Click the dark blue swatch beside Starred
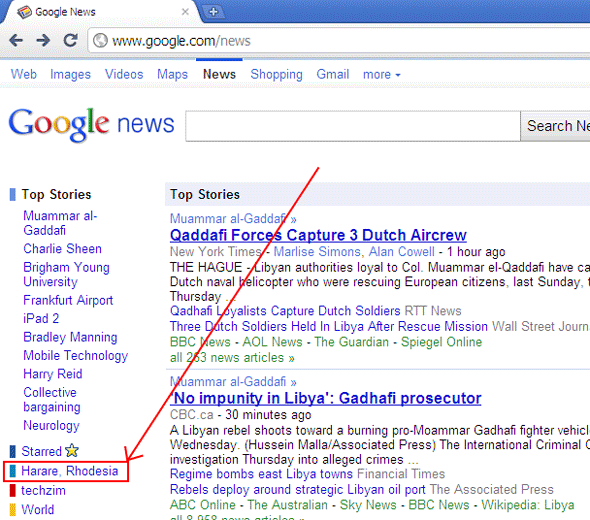Viewport: 590px width, 520px height. coord(12,451)
